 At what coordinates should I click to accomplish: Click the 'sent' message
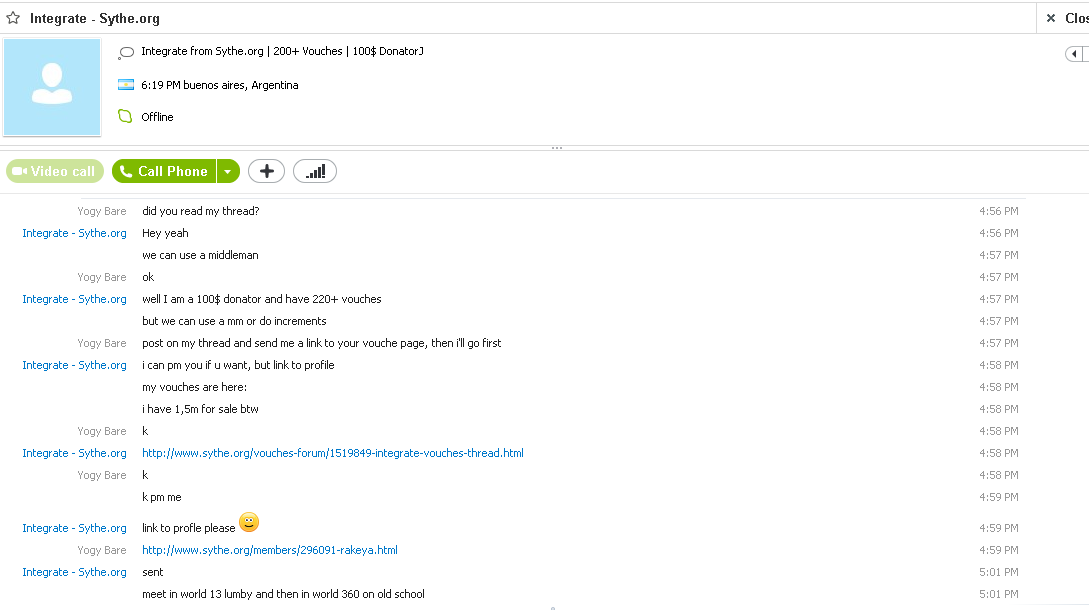coord(153,572)
